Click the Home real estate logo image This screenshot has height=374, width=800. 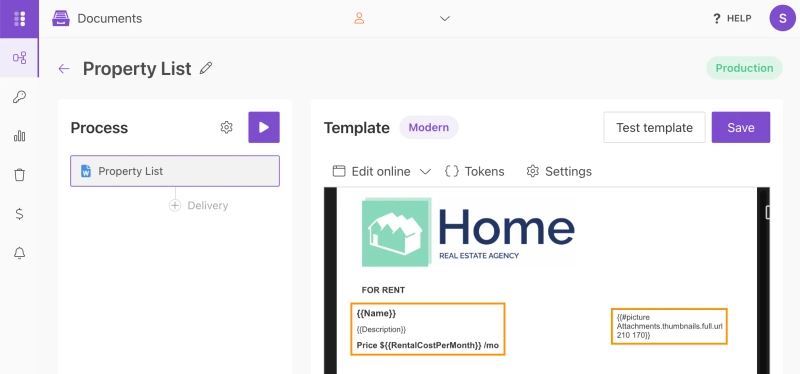coord(468,232)
